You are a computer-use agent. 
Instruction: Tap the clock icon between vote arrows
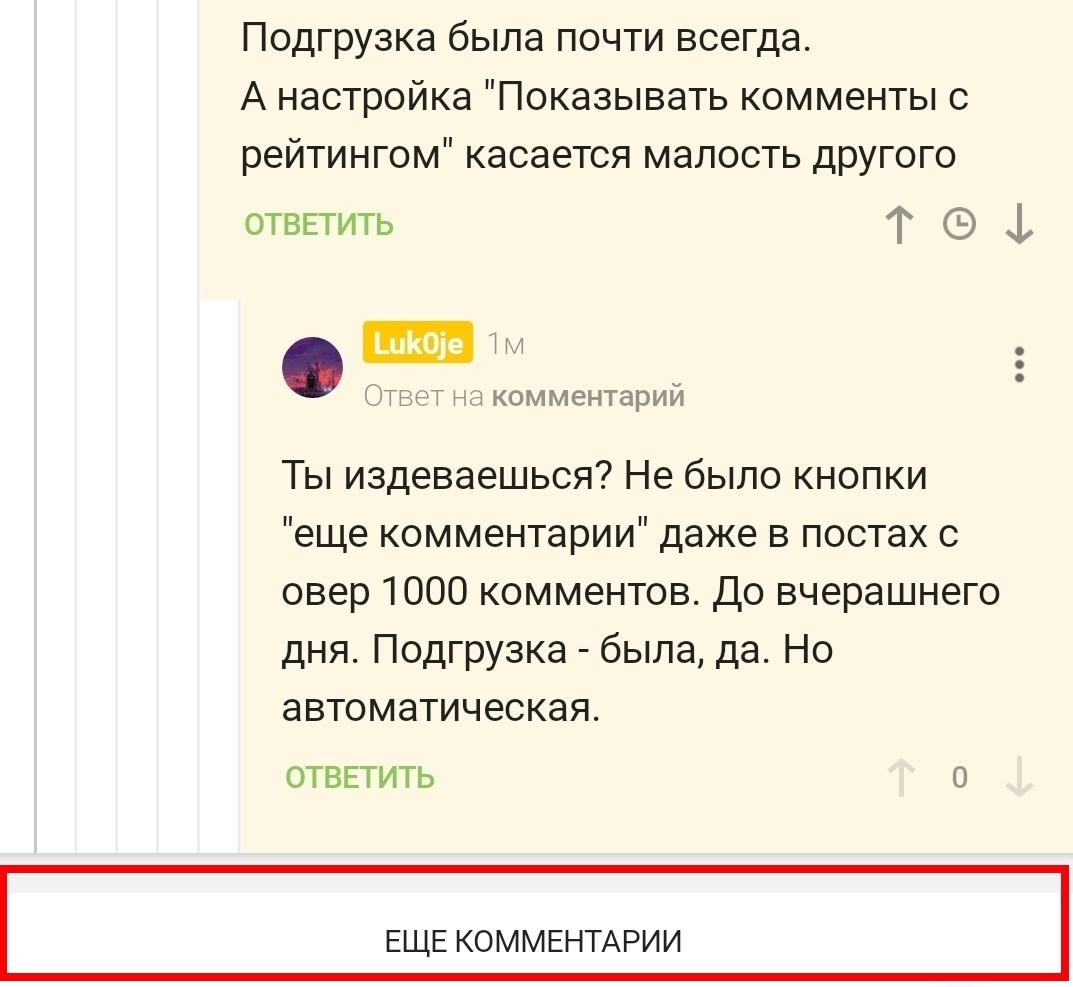[x=960, y=225]
